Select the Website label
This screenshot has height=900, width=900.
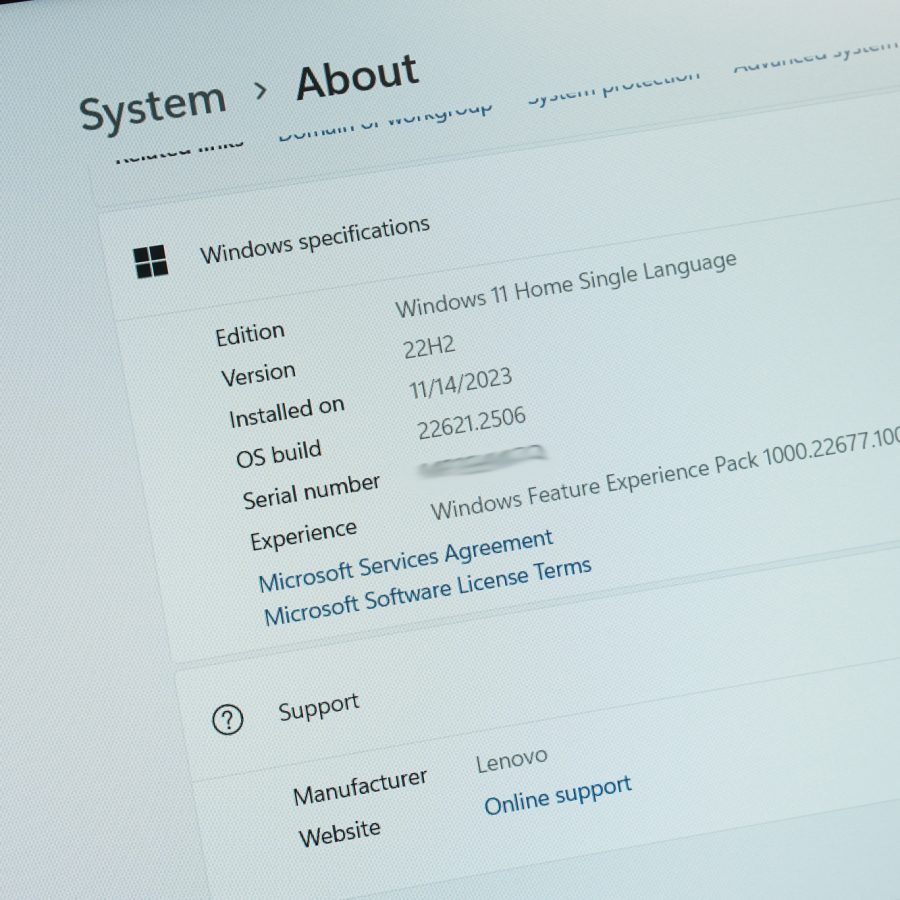coord(340,833)
